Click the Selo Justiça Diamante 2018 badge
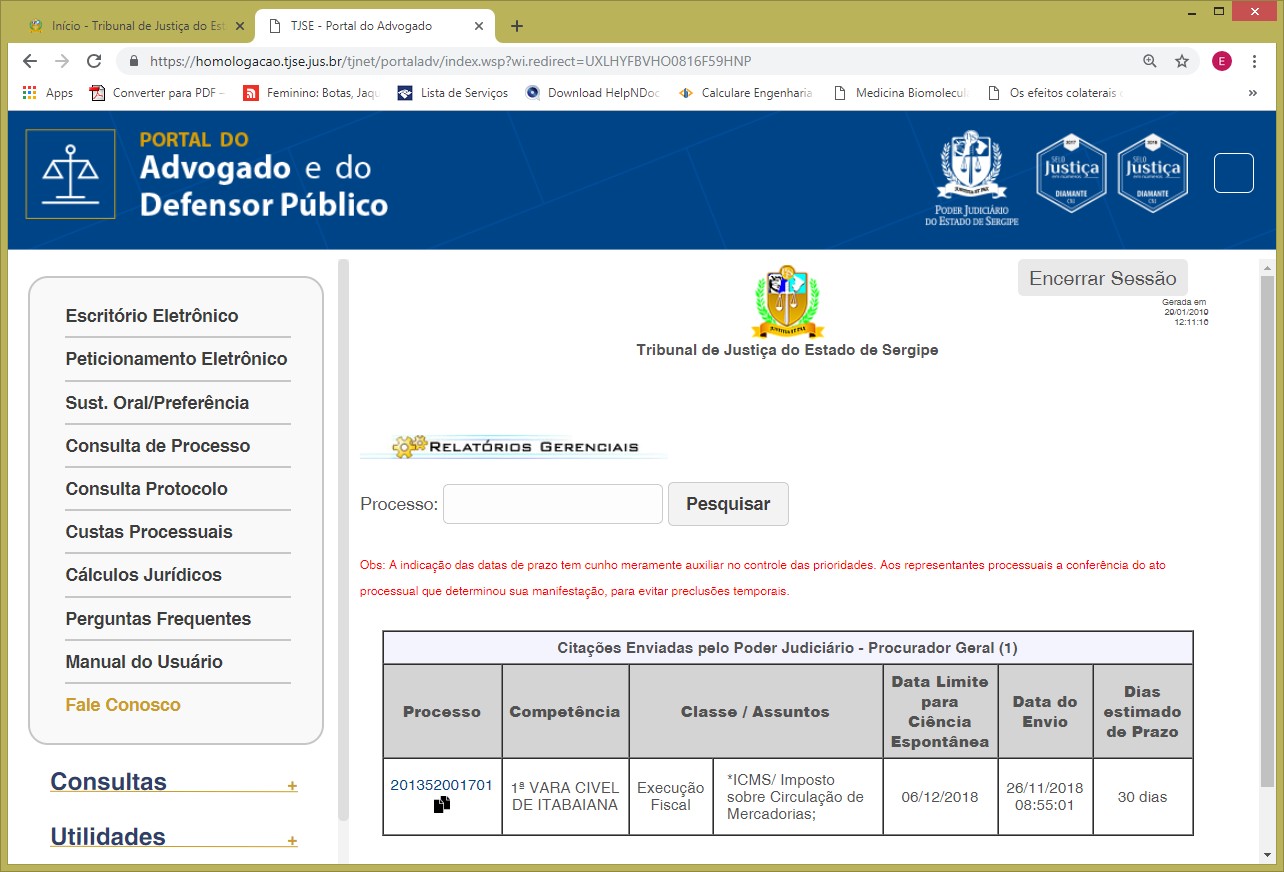 1152,173
